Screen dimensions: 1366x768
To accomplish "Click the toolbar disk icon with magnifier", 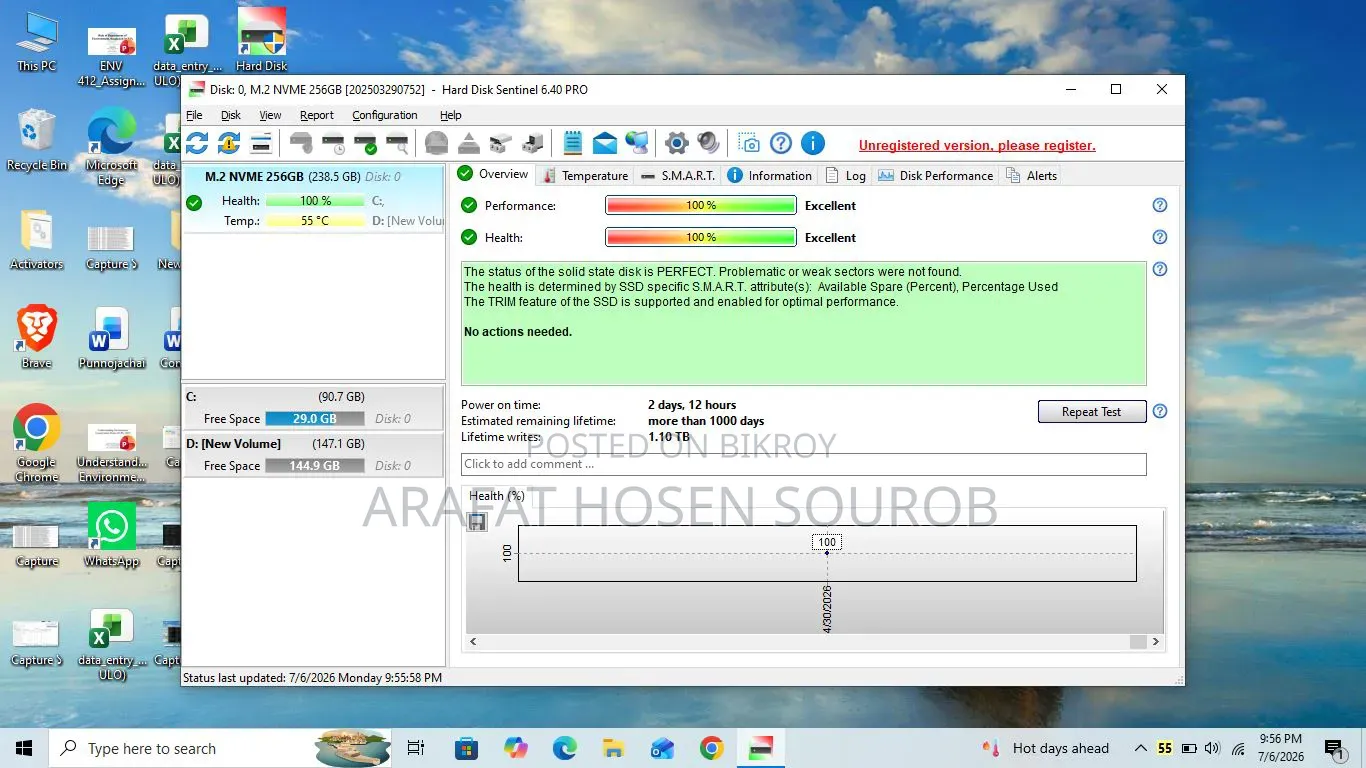I will click(397, 143).
